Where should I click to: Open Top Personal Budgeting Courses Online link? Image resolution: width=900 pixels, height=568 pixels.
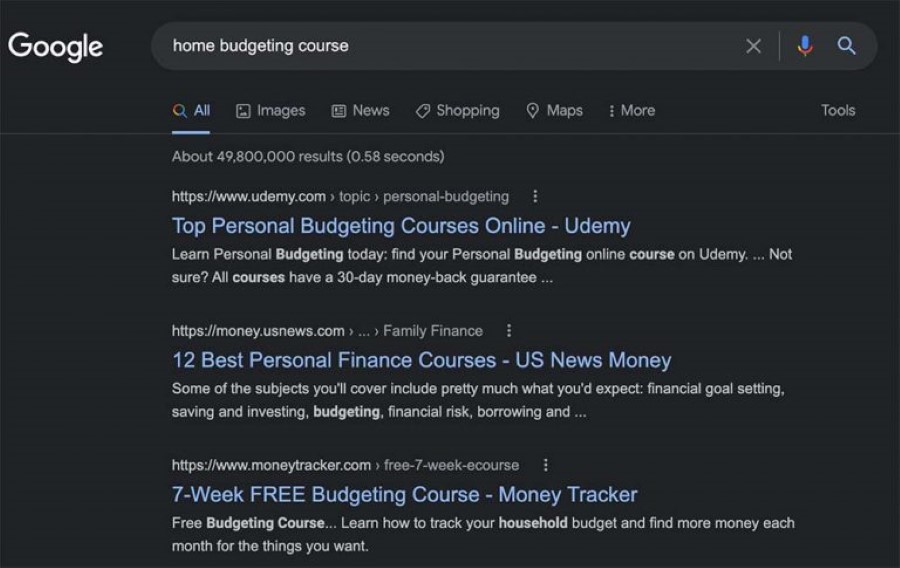point(401,226)
